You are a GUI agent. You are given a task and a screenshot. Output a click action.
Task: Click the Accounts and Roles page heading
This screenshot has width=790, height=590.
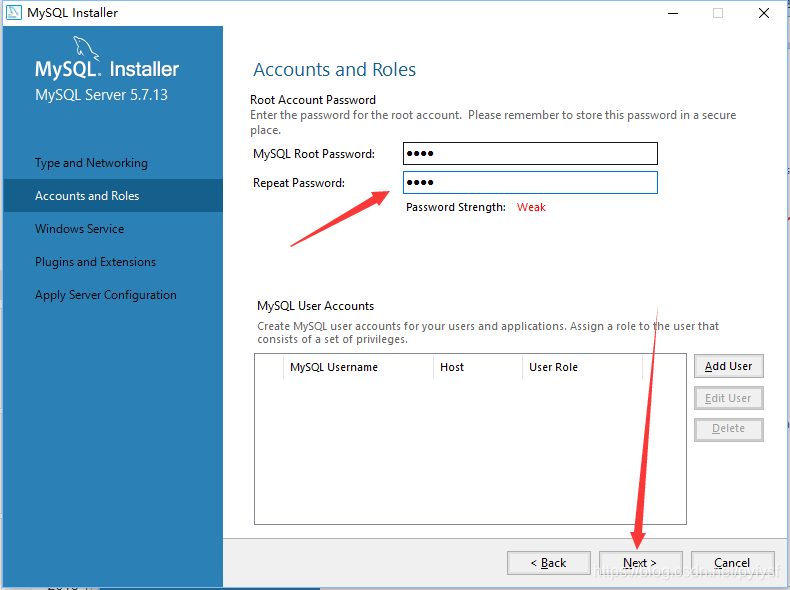tap(335, 70)
